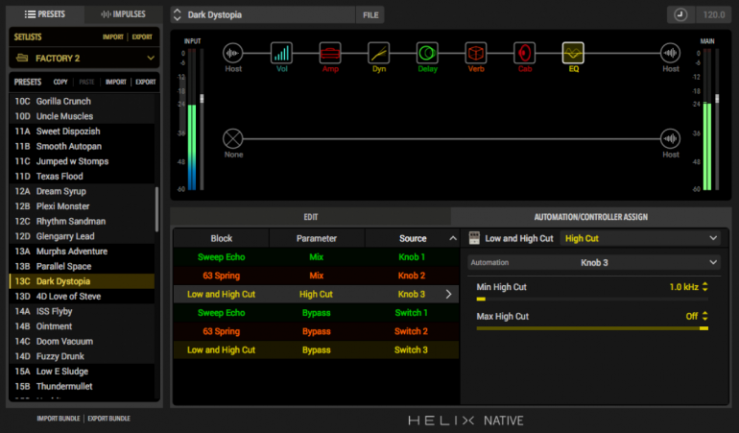Select the Vol block in signal chain
Image resolution: width=739 pixels, height=433 pixels.
pyautogui.click(x=282, y=52)
